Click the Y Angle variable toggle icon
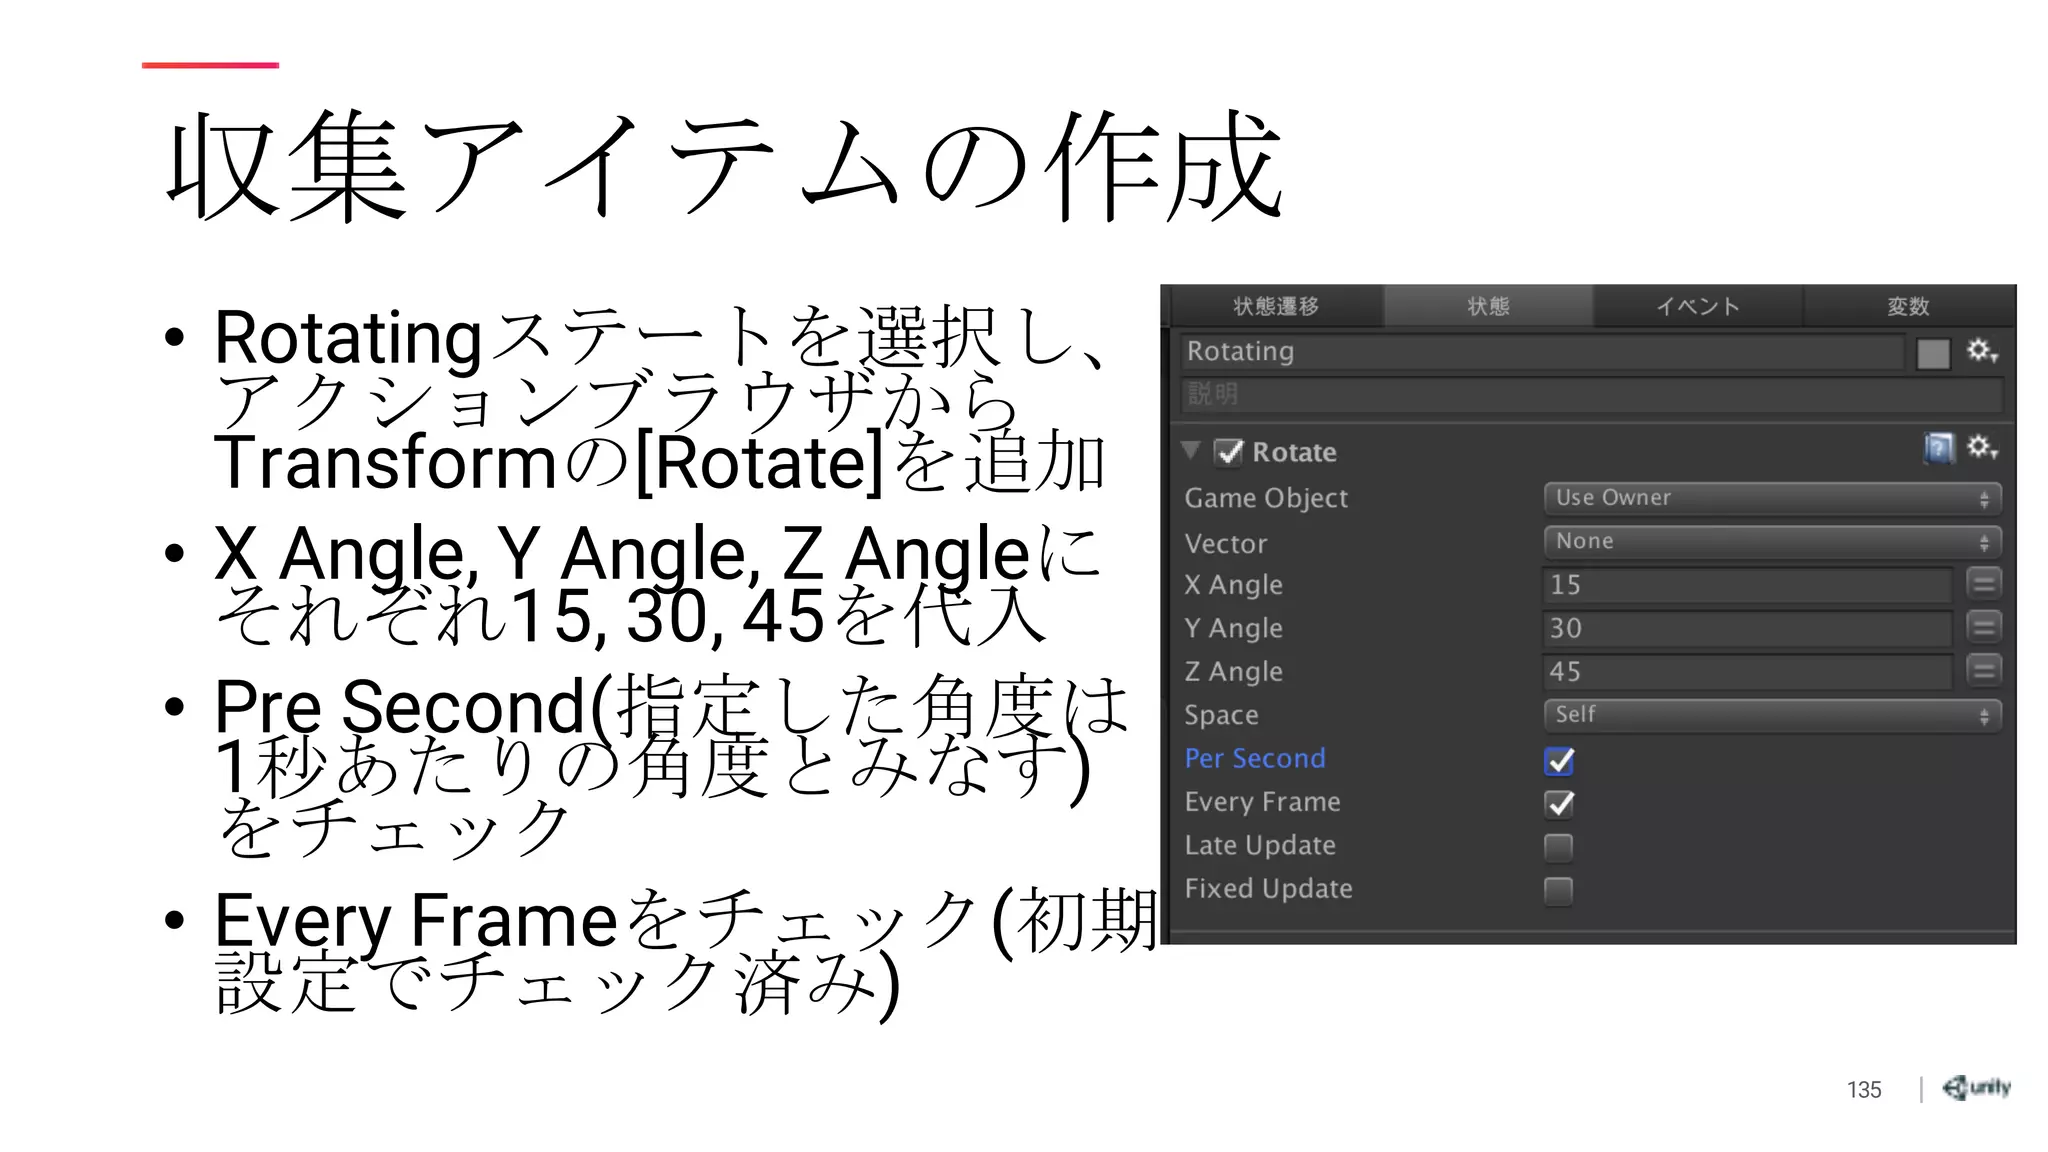The height and width of the screenshot is (1152, 2048). (x=1984, y=627)
